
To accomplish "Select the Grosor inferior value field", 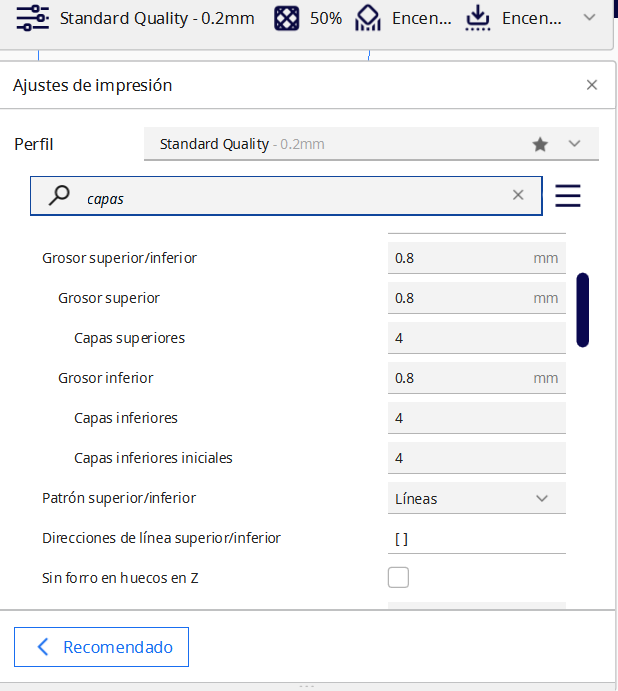I will (x=460, y=378).
